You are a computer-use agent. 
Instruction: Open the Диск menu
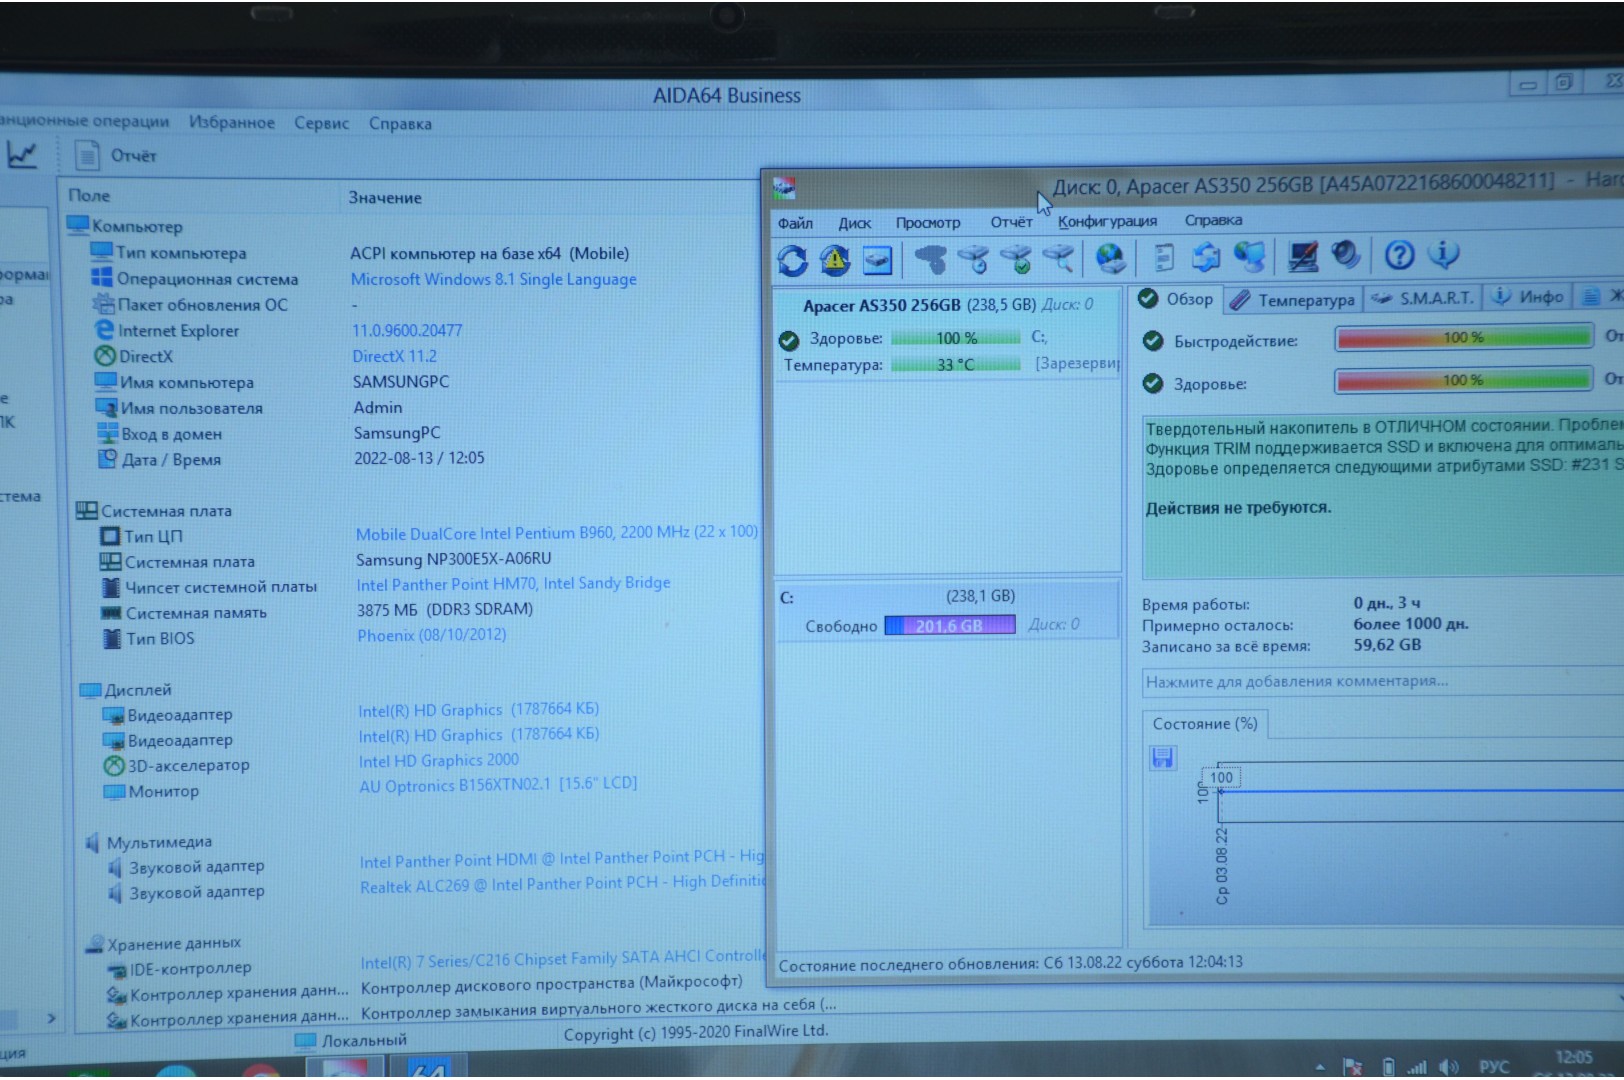point(854,223)
